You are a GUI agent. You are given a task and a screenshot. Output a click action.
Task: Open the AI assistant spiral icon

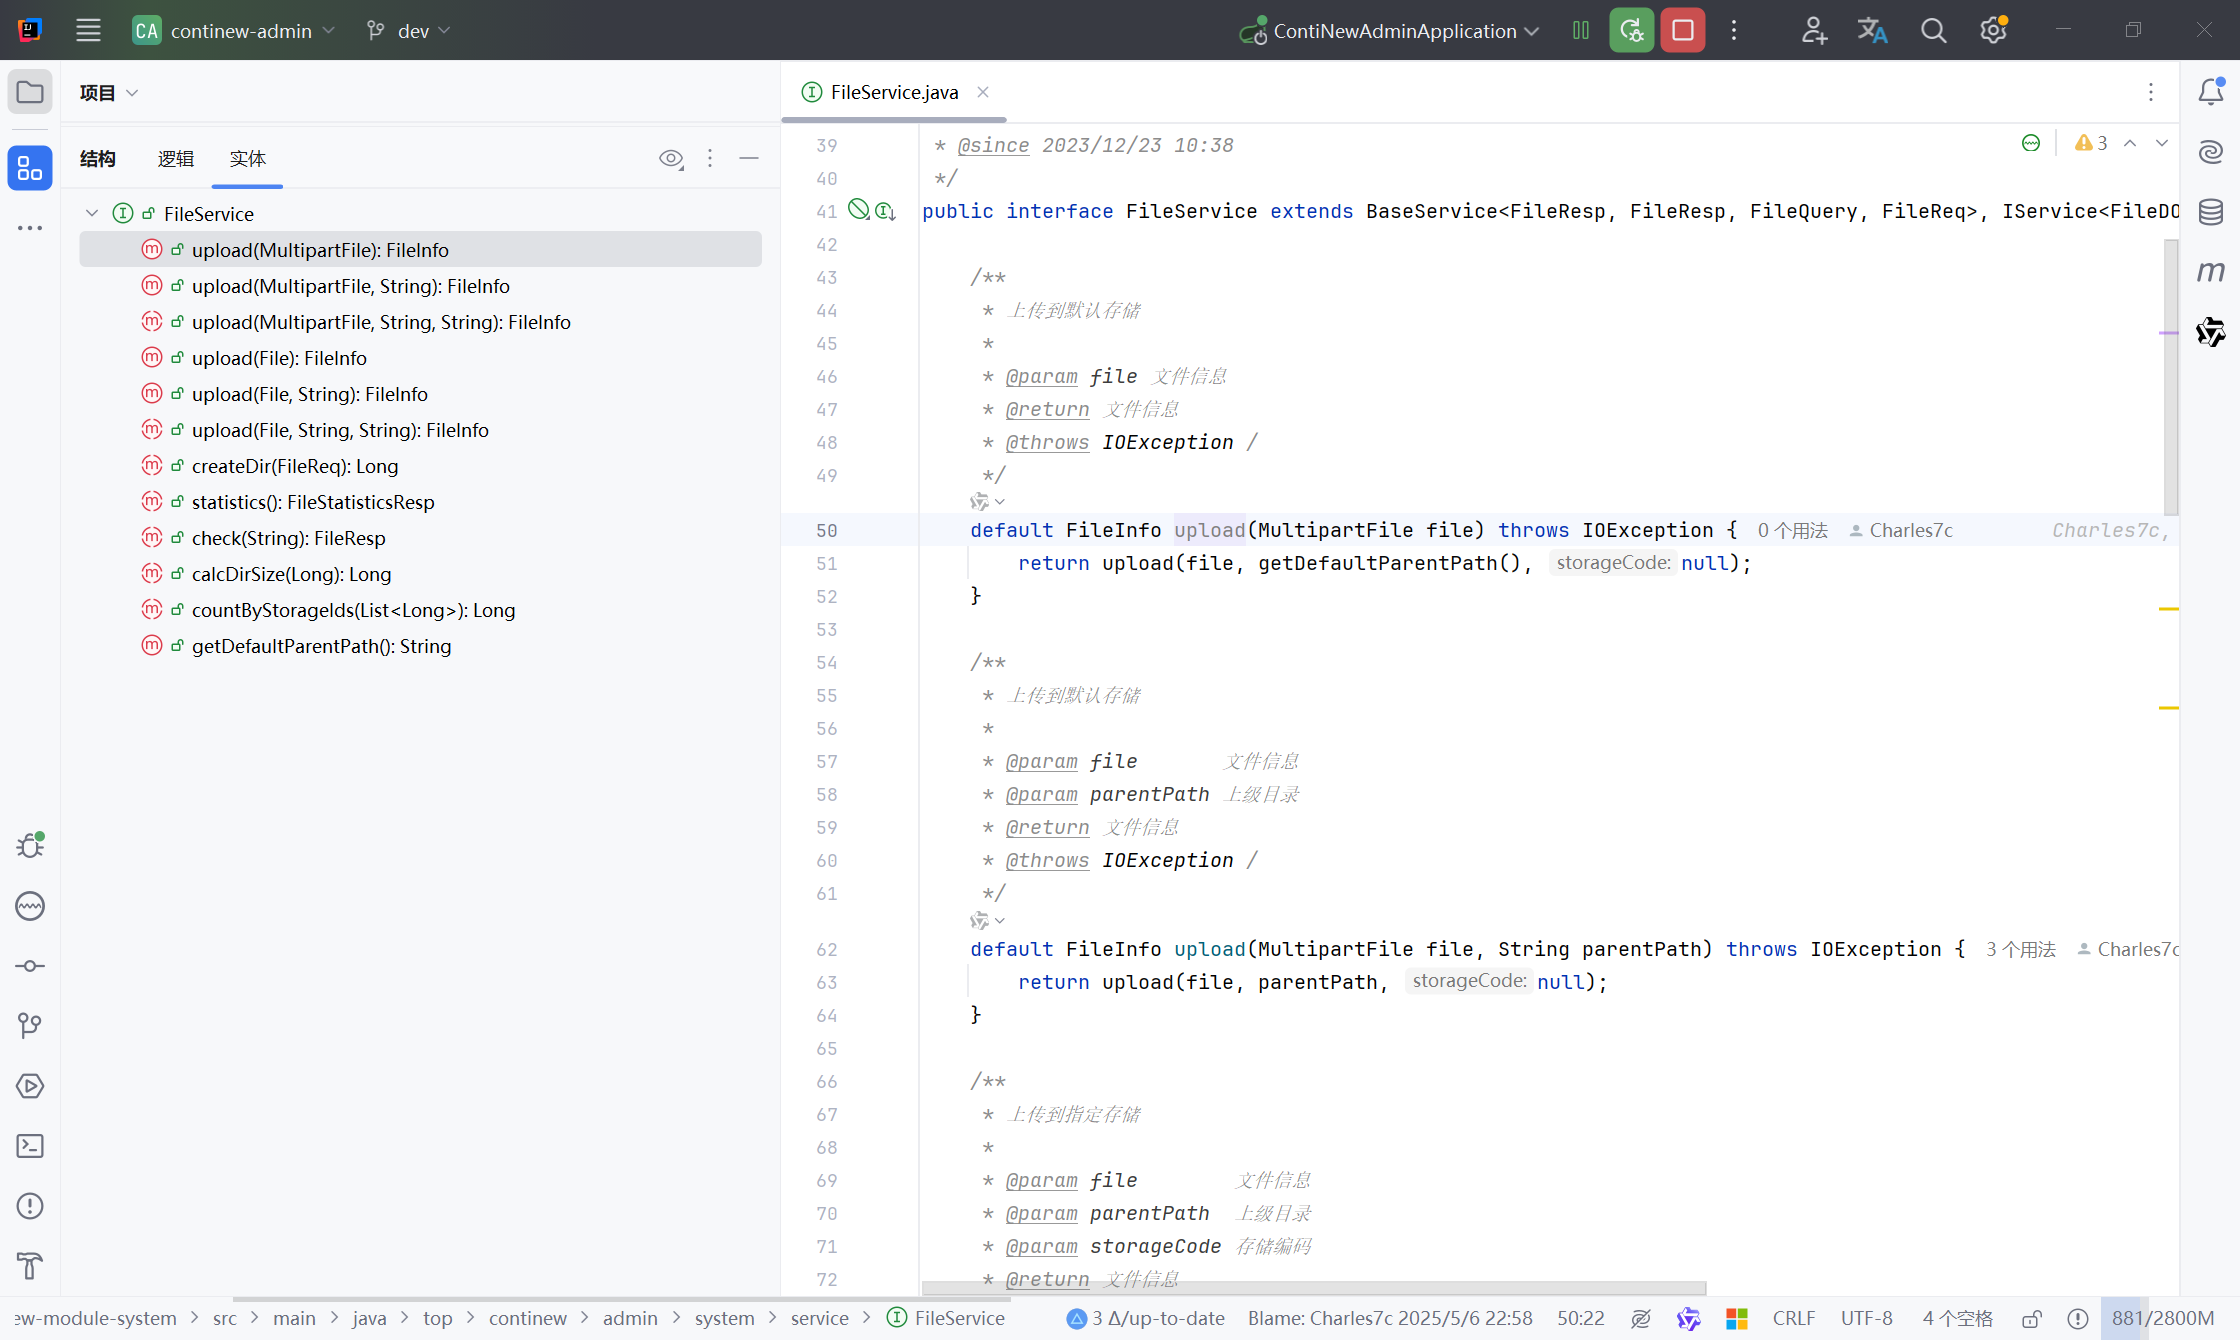point(2211,152)
